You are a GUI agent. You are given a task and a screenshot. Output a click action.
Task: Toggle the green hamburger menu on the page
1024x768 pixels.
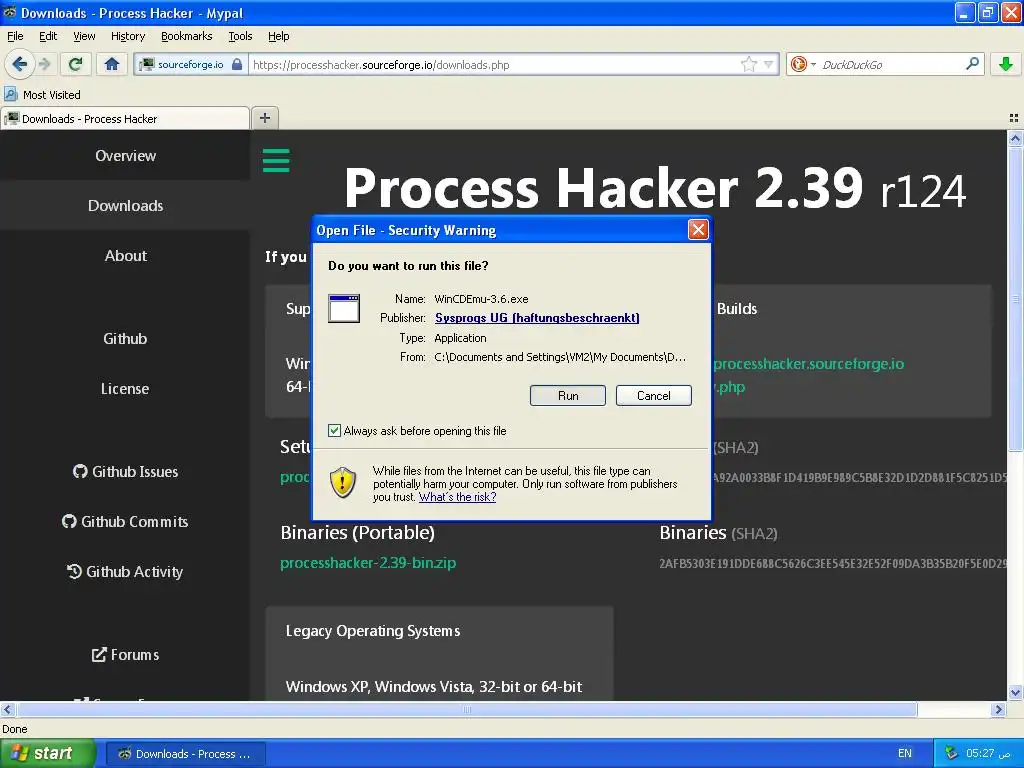[276, 161]
